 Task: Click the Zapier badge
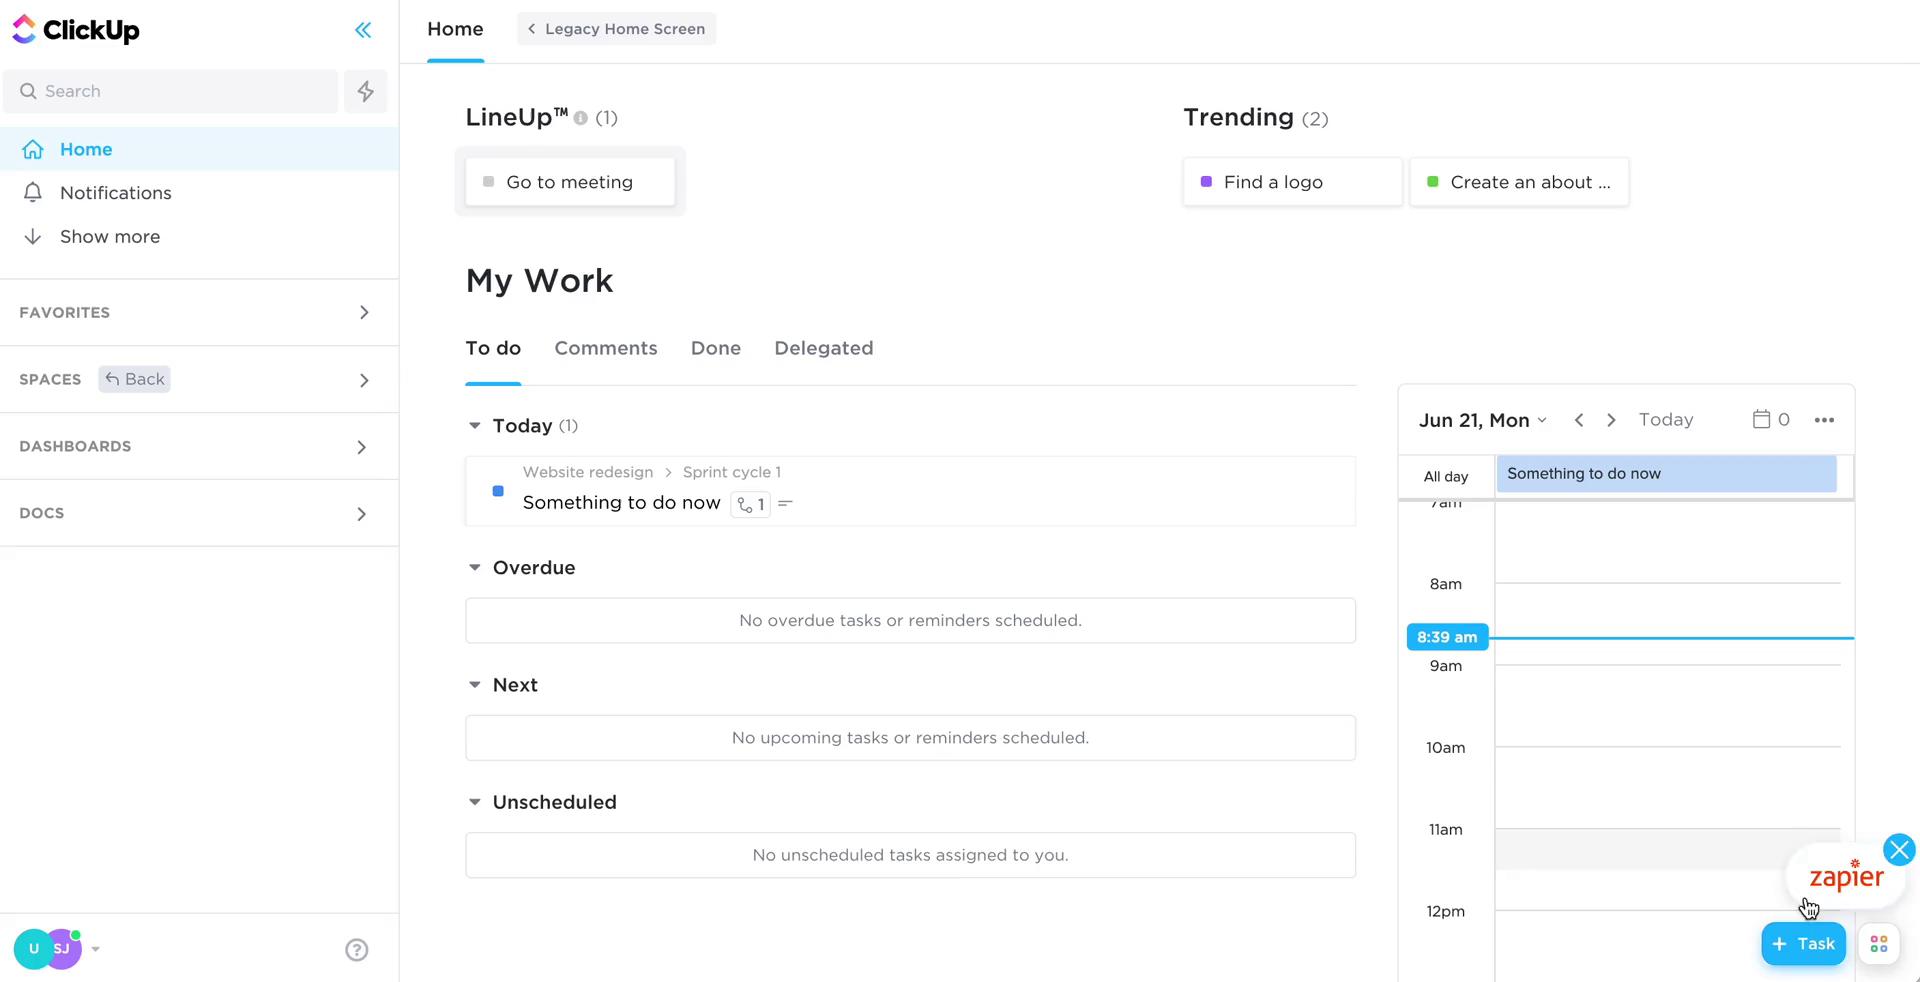(x=1846, y=876)
